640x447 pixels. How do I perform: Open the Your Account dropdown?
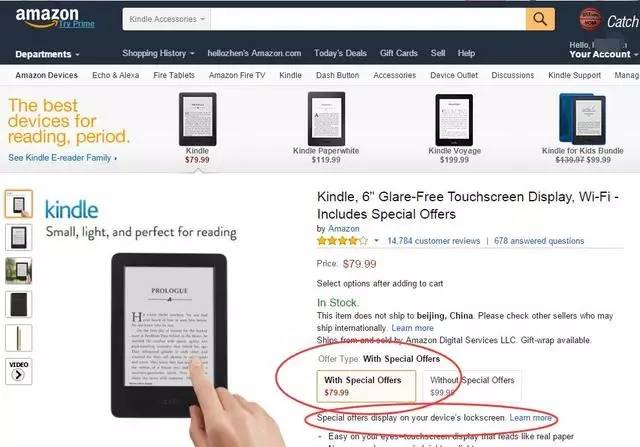click(x=603, y=54)
